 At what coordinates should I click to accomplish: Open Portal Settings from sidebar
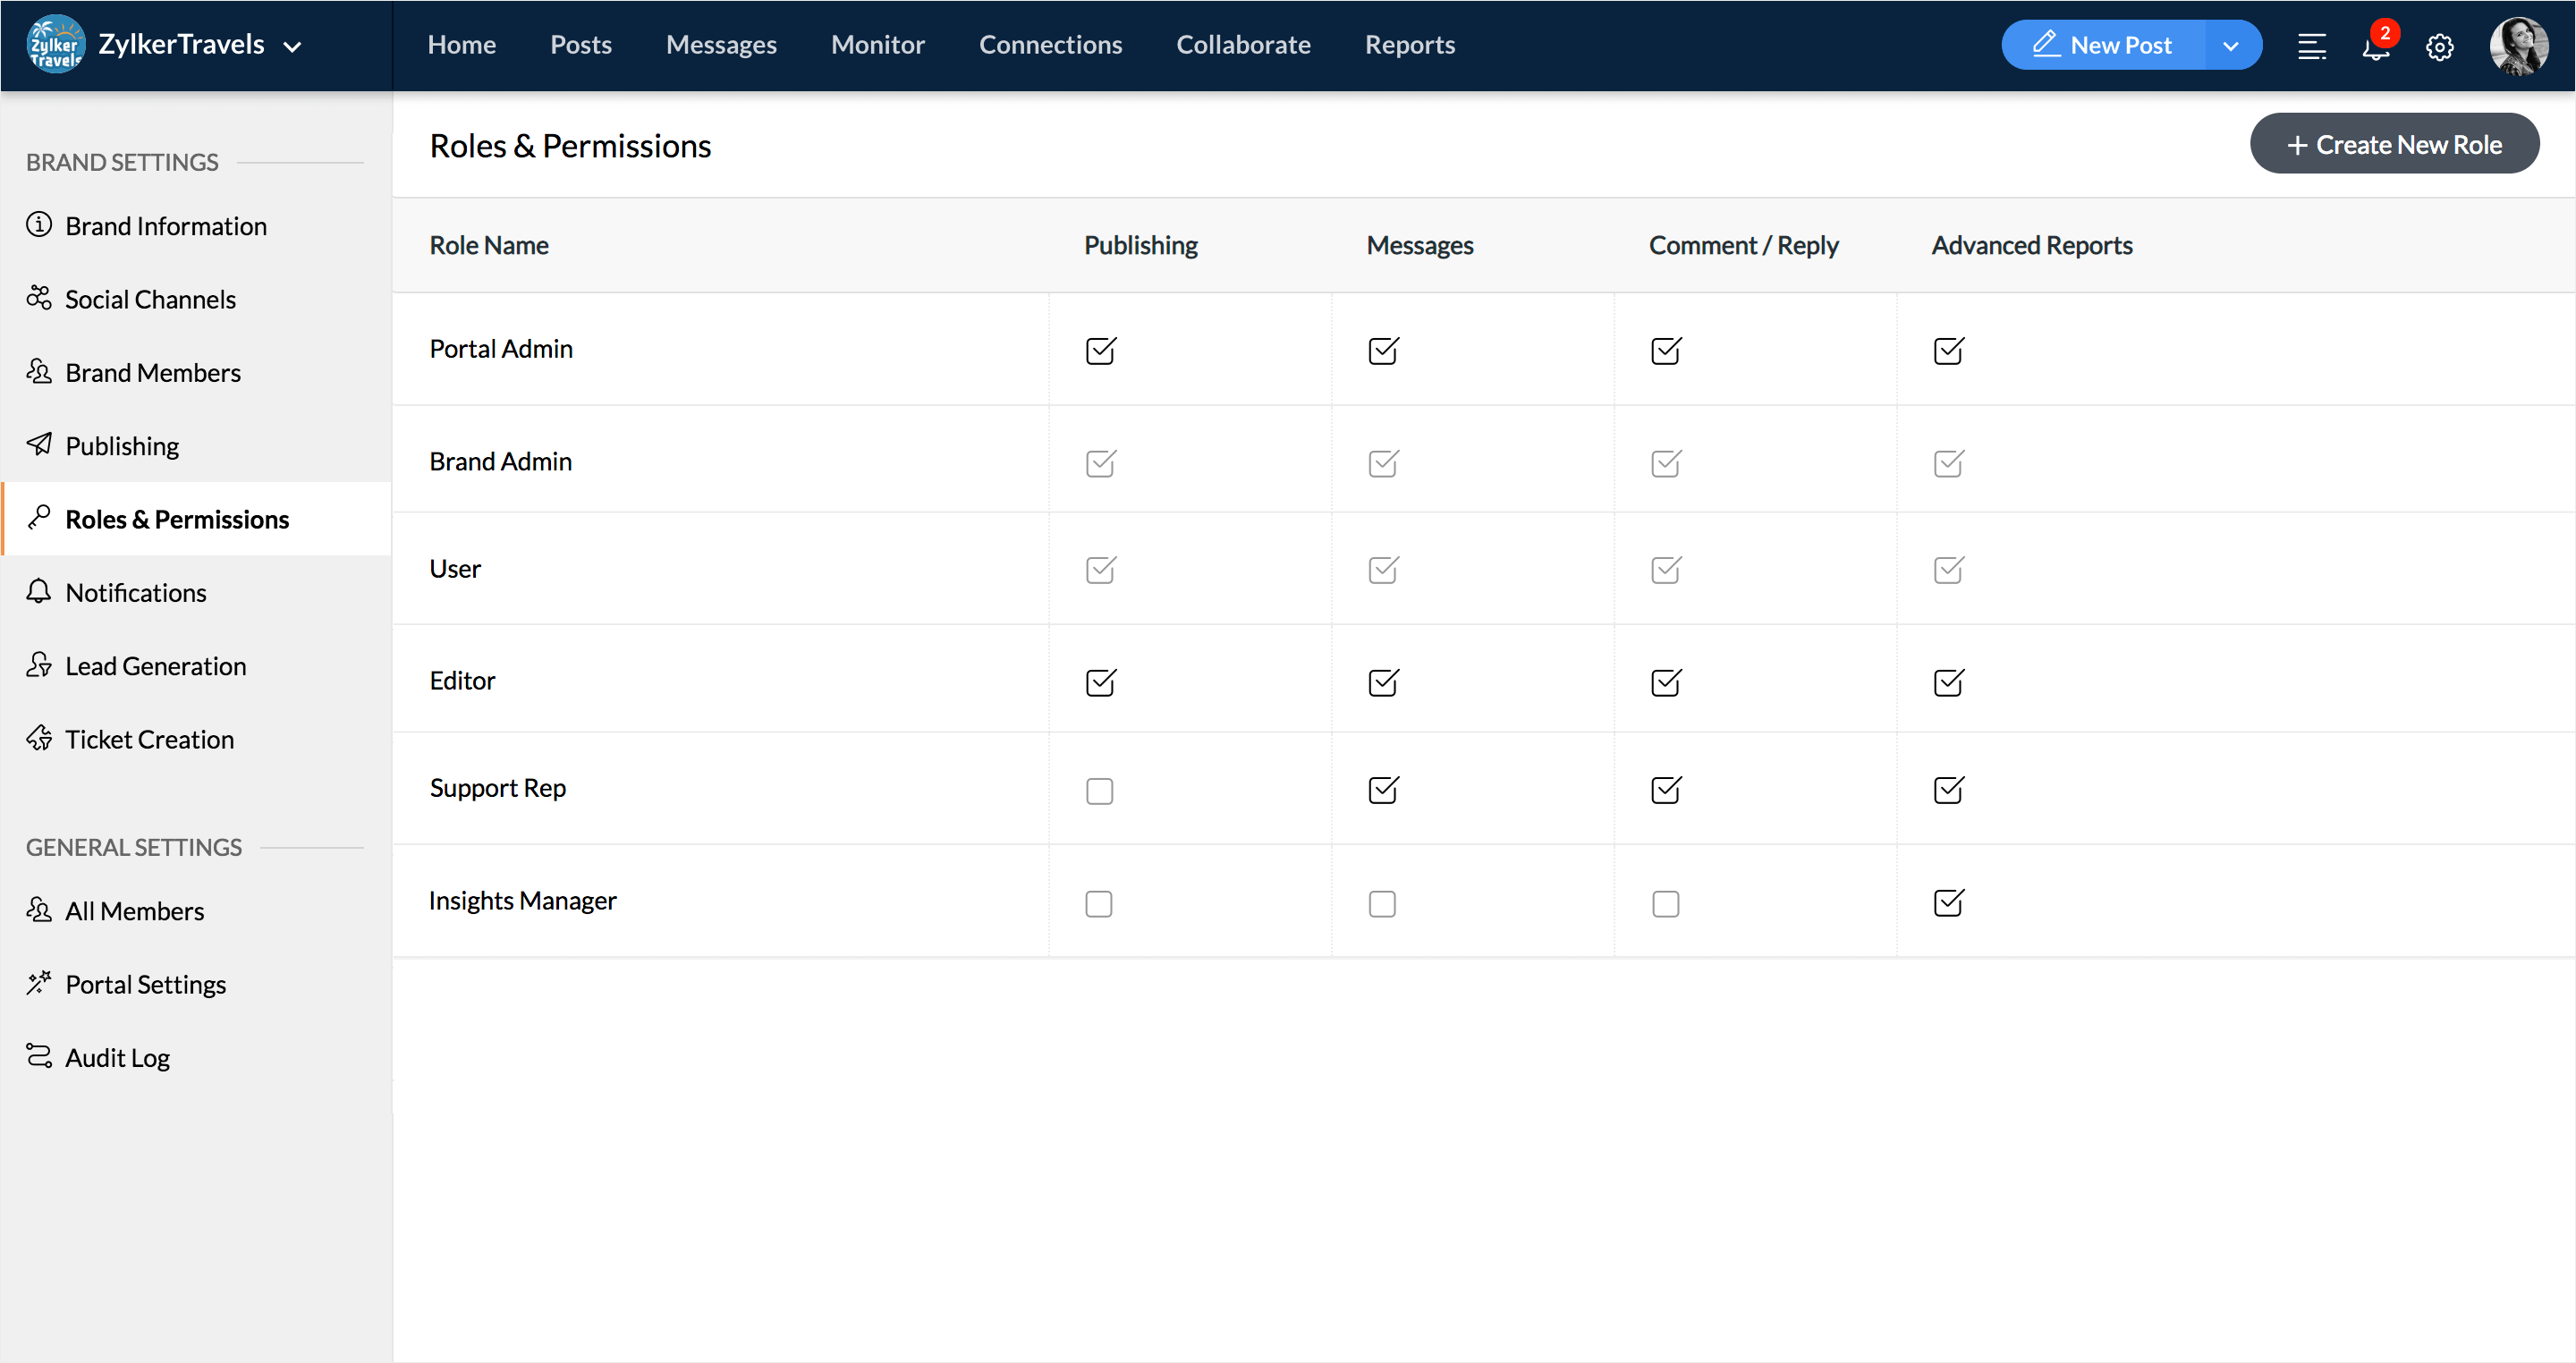pyautogui.click(x=145, y=984)
